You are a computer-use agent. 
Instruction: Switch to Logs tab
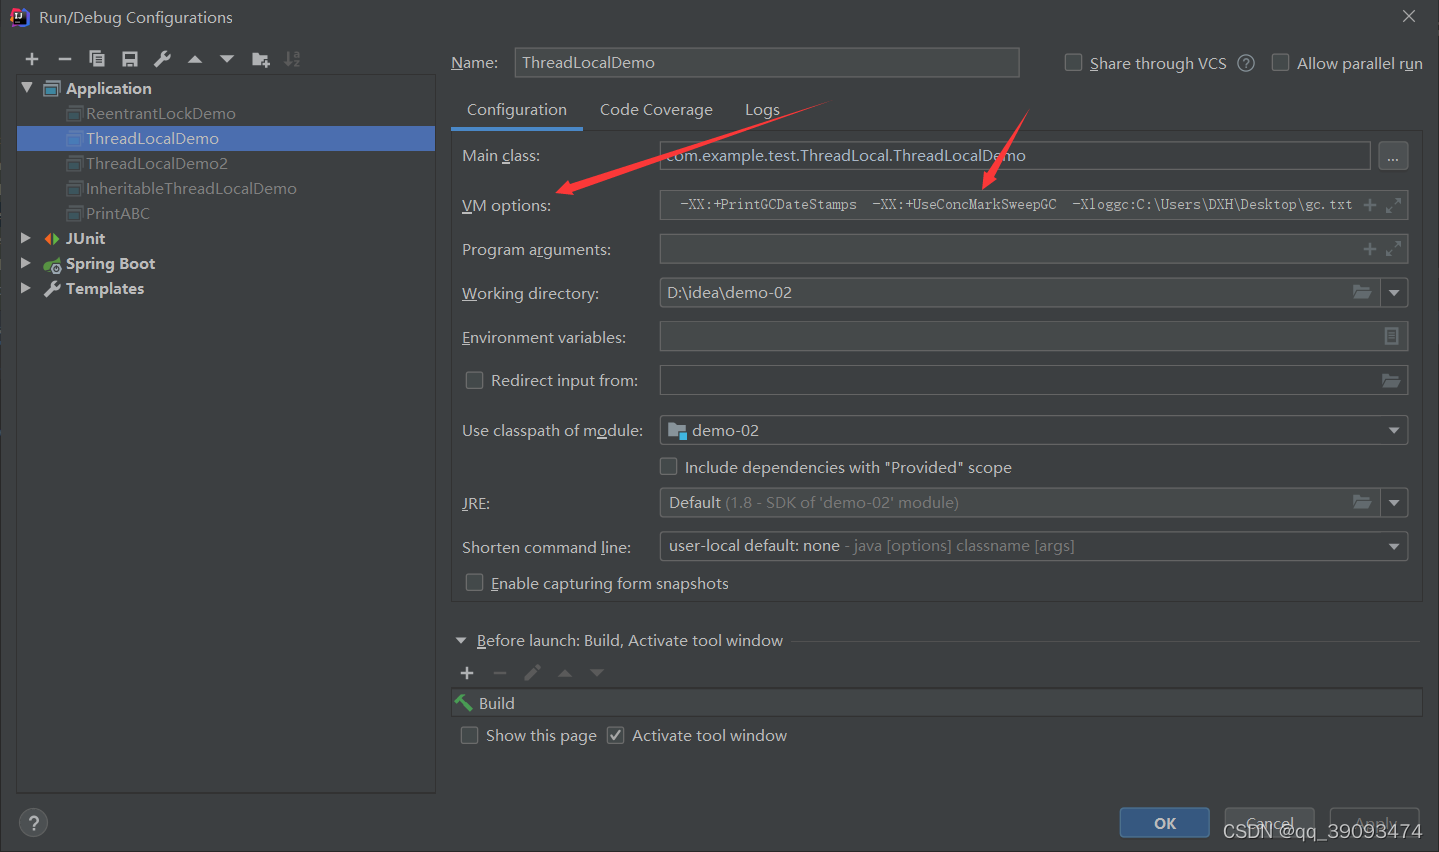[x=762, y=110]
